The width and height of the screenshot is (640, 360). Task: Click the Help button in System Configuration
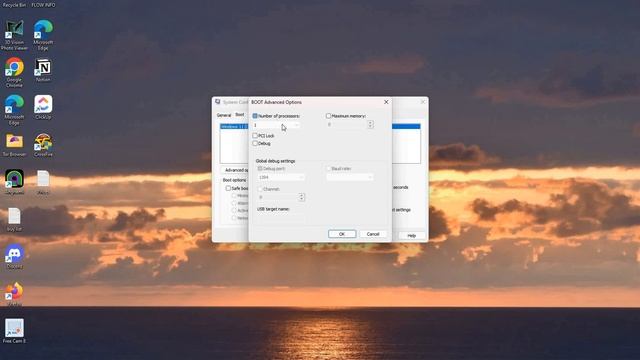tap(411, 236)
